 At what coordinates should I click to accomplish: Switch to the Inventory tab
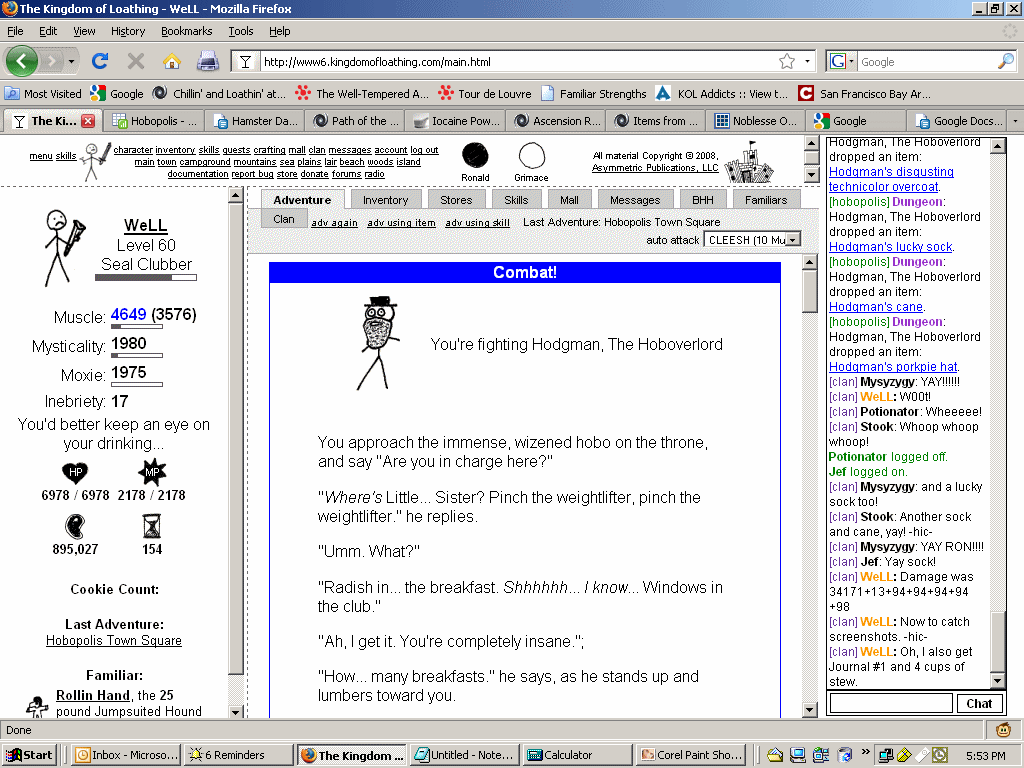[x=385, y=200]
